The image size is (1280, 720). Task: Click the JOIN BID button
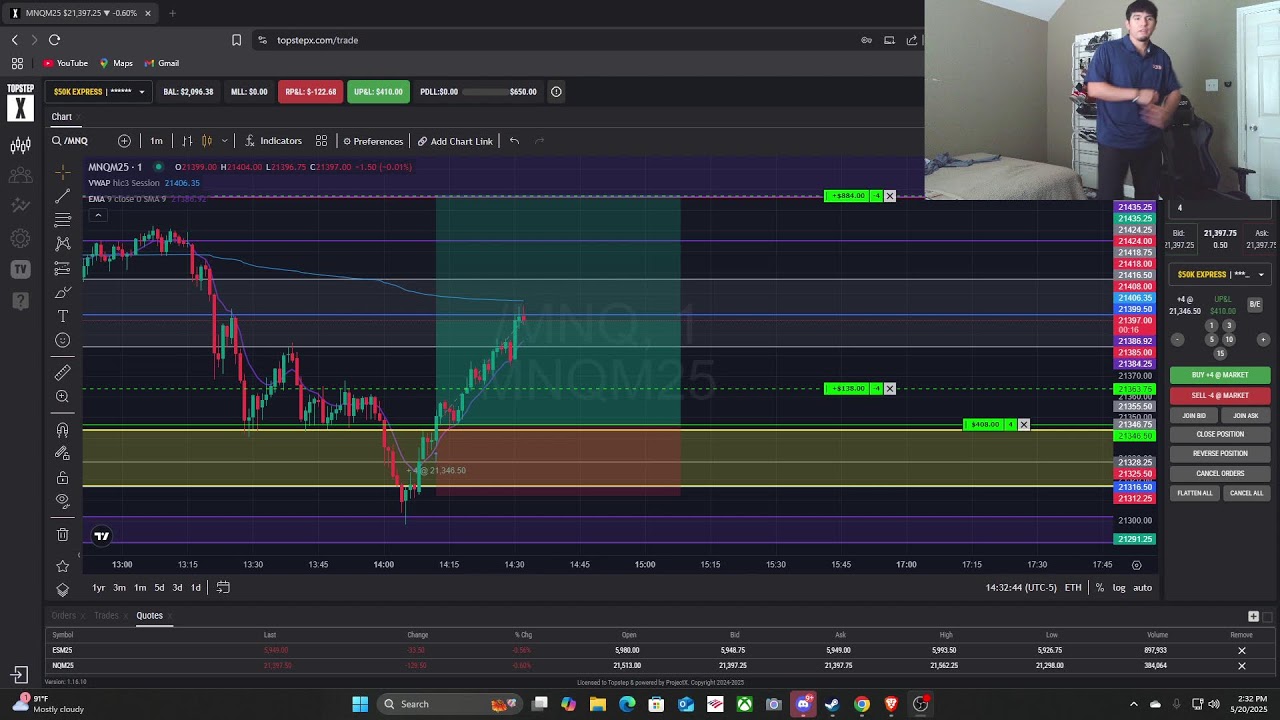click(x=1194, y=416)
